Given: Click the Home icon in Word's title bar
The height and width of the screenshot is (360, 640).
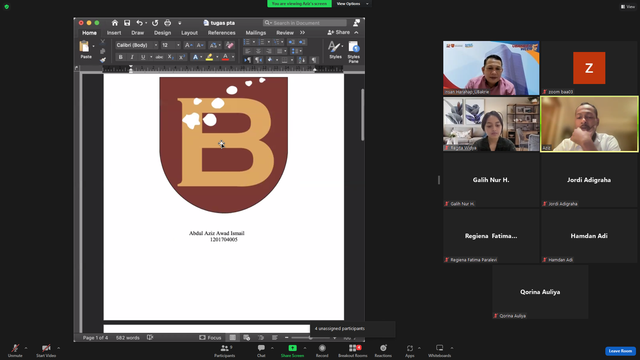Looking at the screenshot, I should 115,23.
